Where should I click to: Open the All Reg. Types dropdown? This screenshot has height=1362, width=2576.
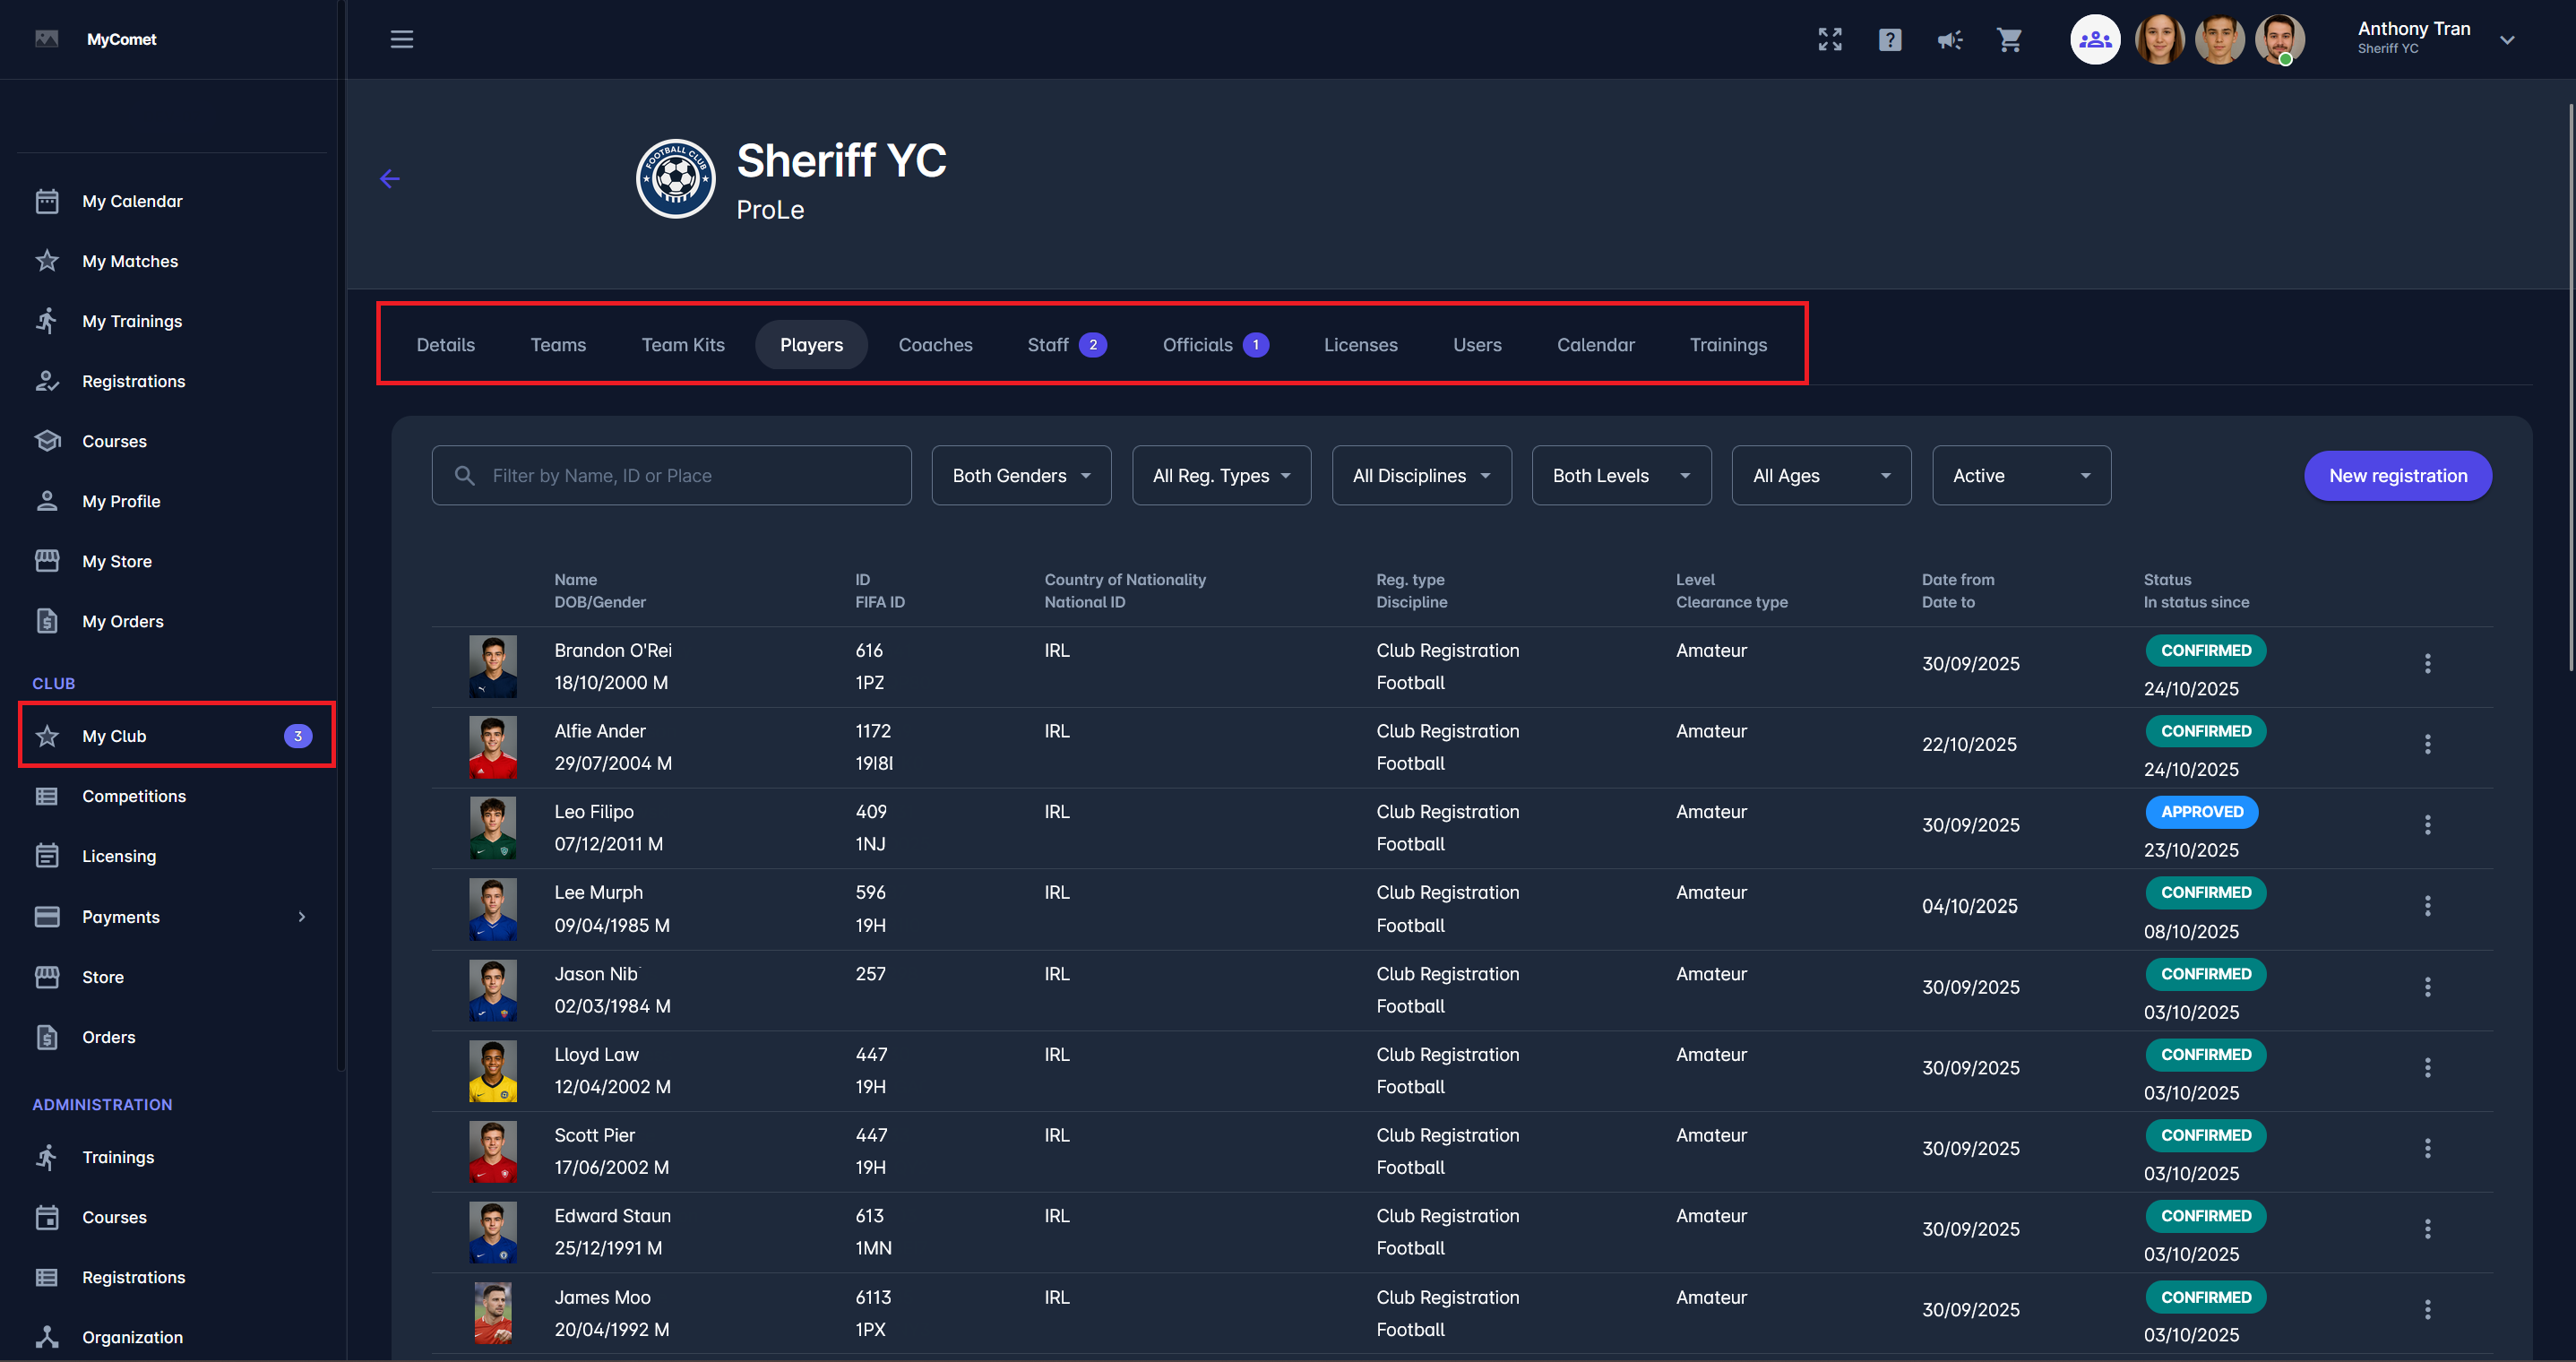point(1220,475)
